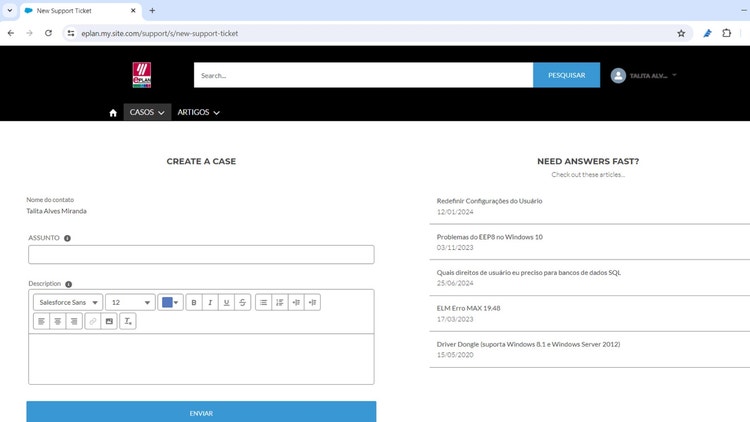Image resolution: width=750 pixels, height=422 pixels.
Task: Align description text left
Action: 41,321
